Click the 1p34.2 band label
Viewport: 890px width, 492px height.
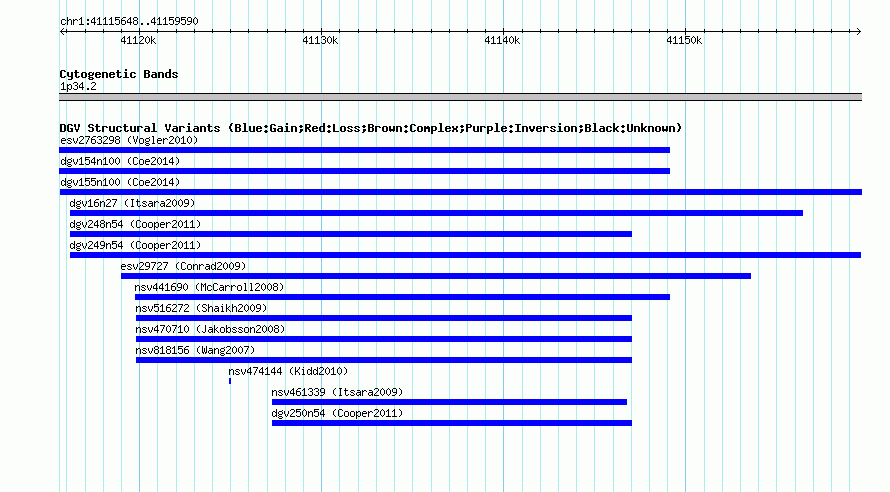(x=78, y=87)
